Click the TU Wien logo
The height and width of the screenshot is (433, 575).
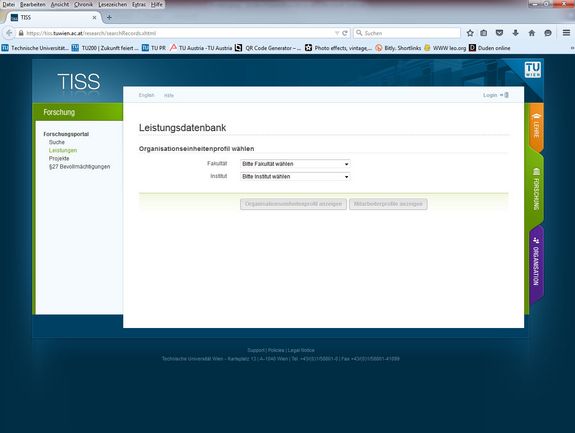click(x=532, y=69)
